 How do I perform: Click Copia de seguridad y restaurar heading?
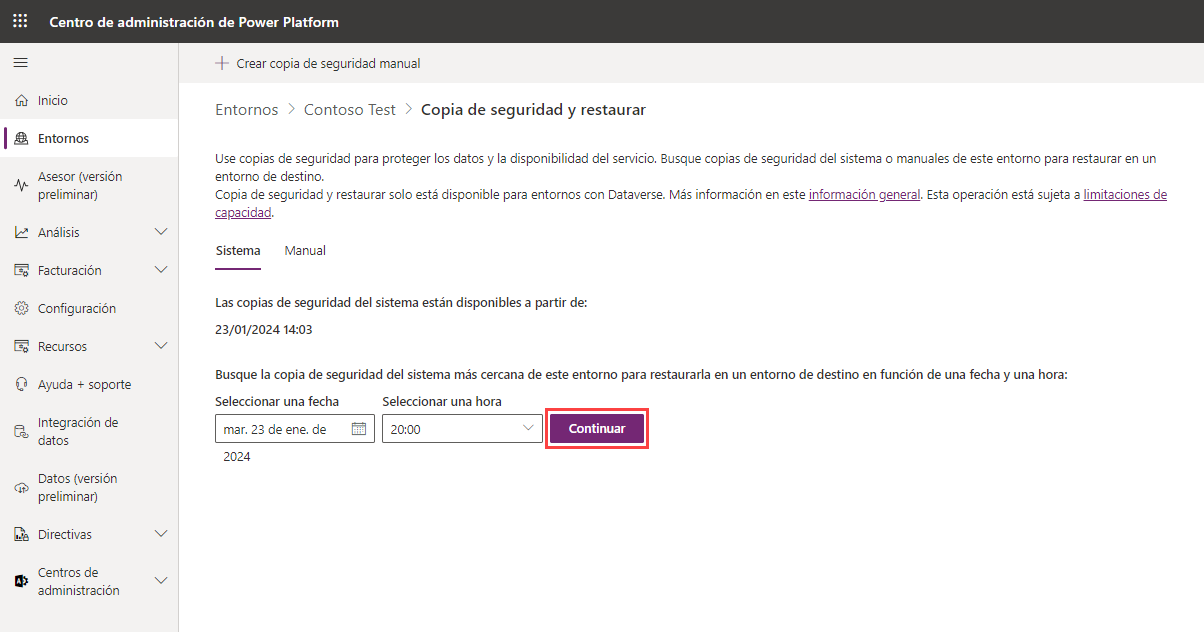tap(533, 110)
